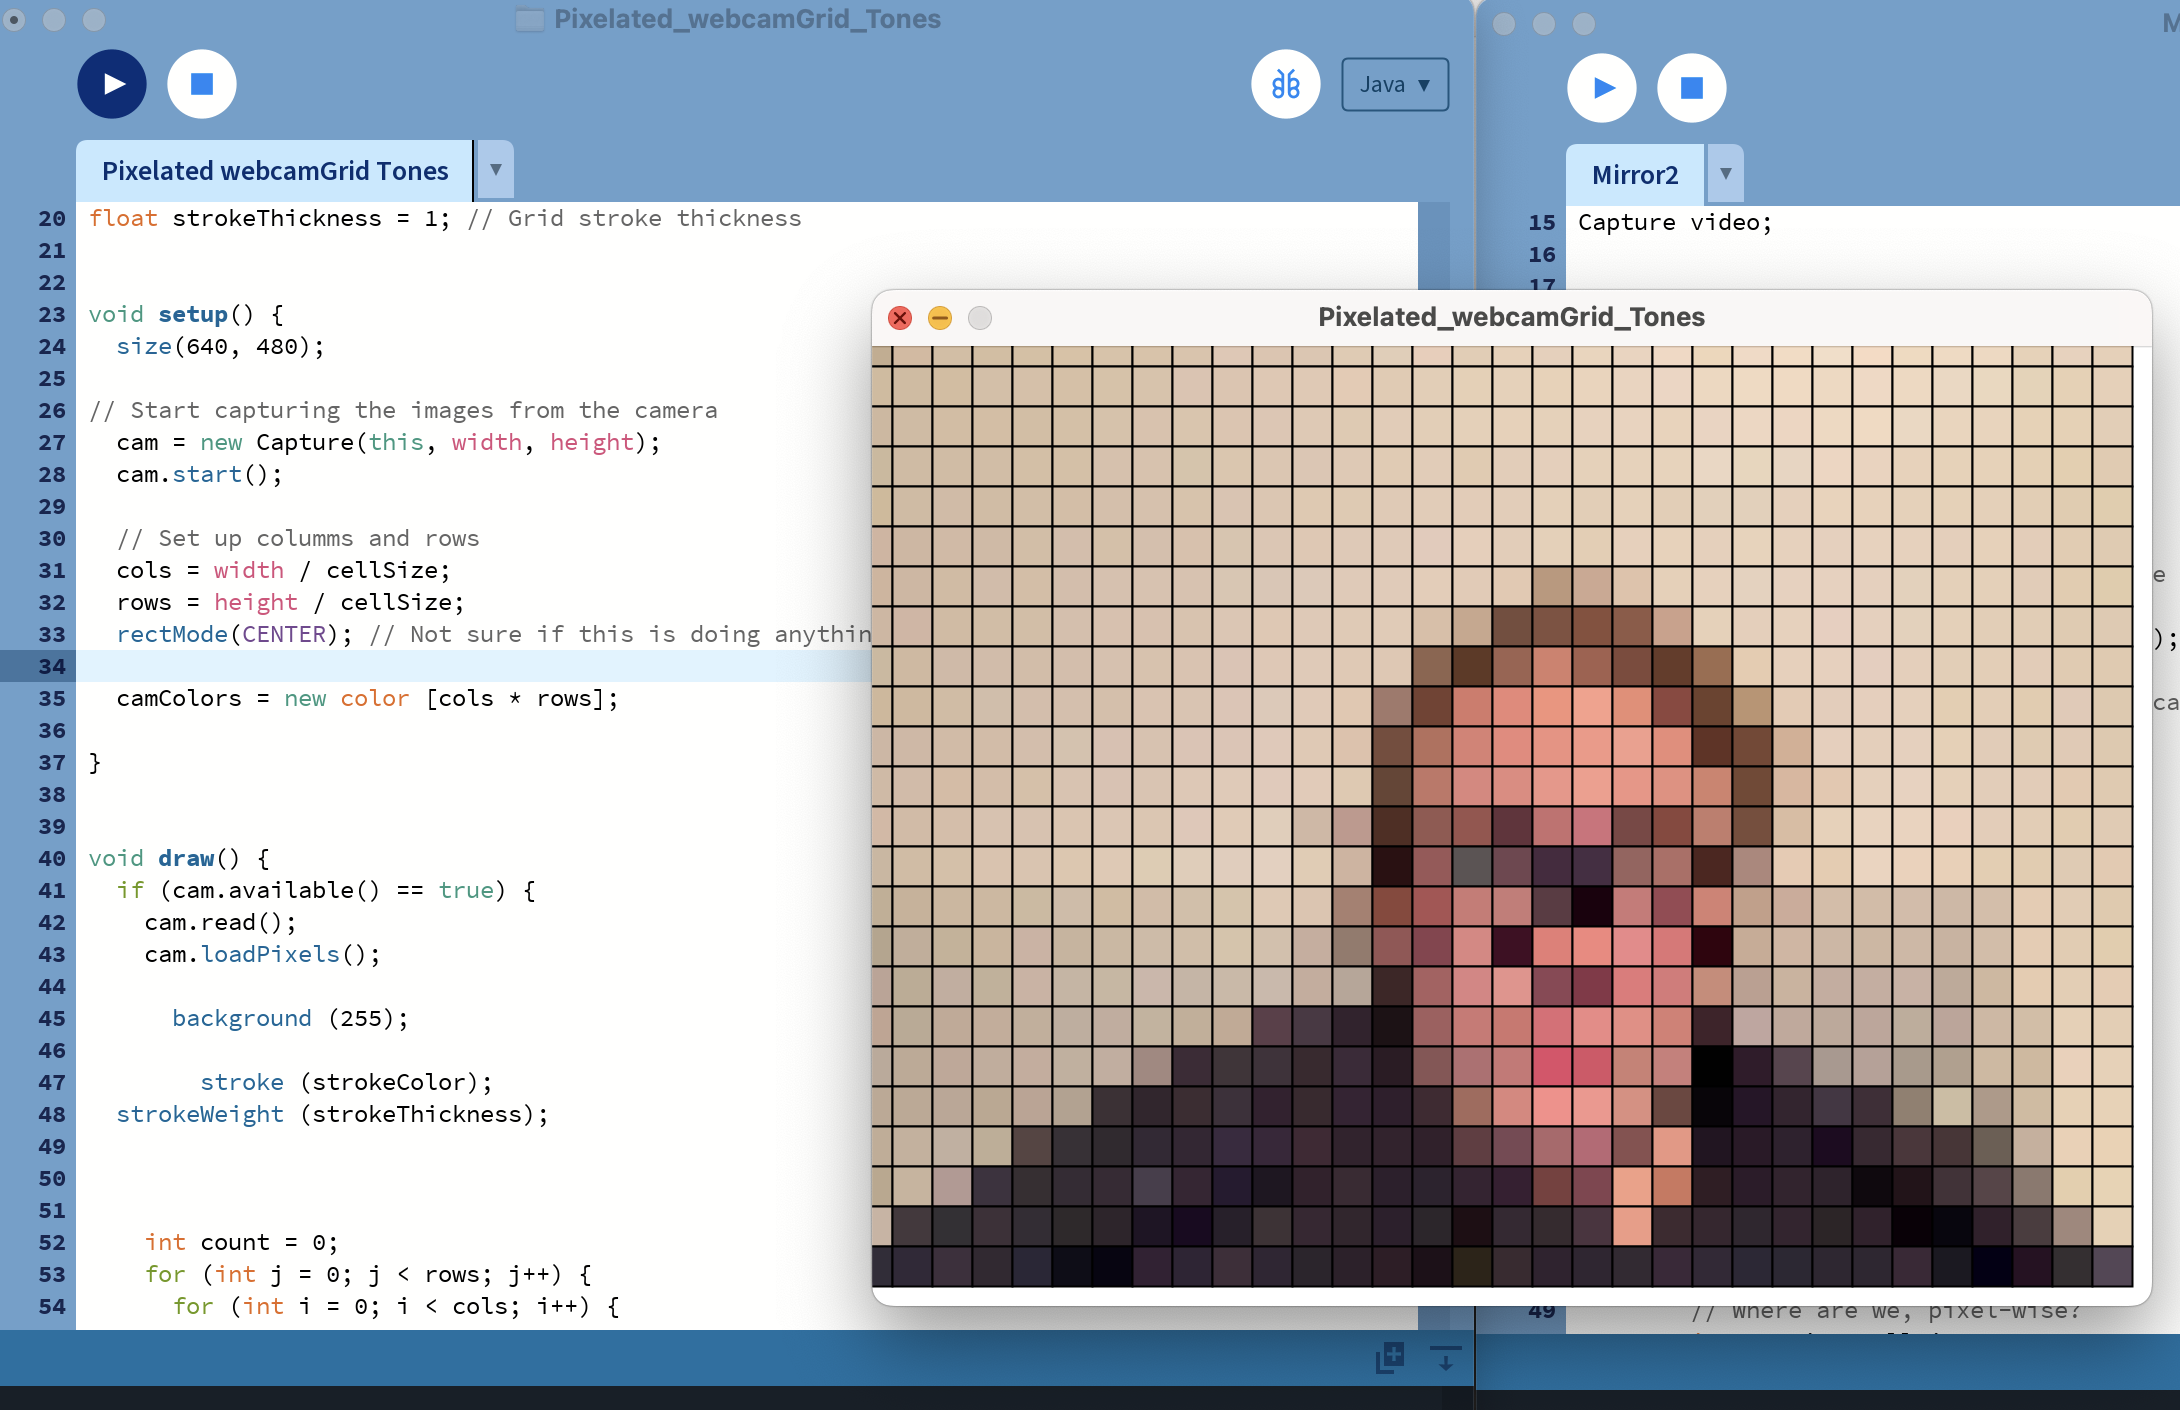The width and height of the screenshot is (2180, 1410).
Task: Run the Pixelated_webcamGrid_Tones sketch
Action: [111, 84]
